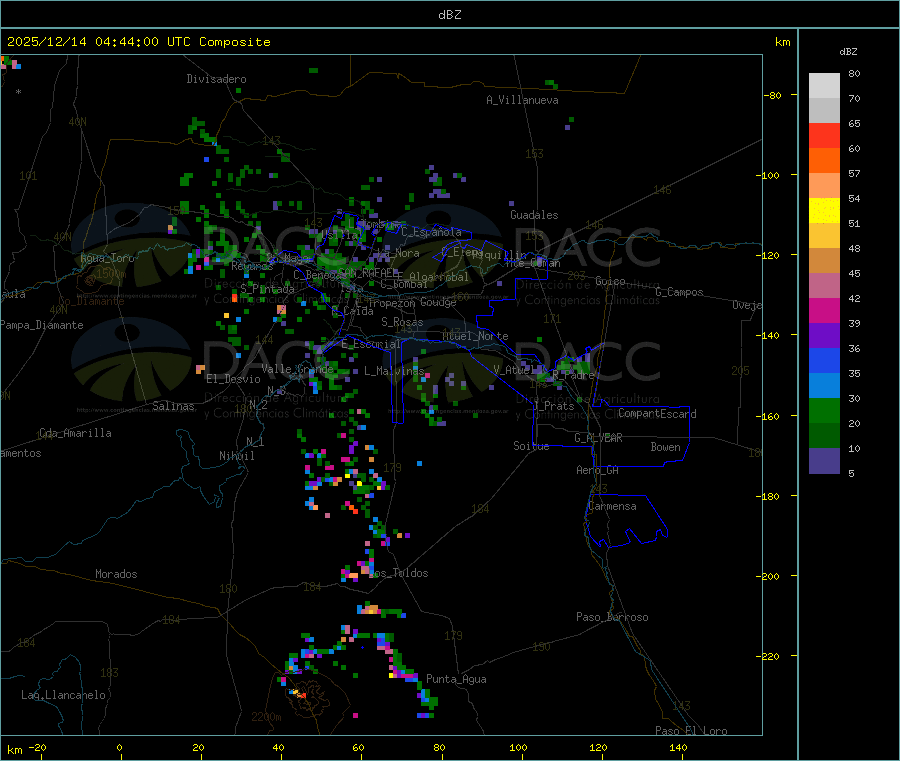Click the 100 km horizontal axis tick
The width and height of the screenshot is (900, 761).
pos(518,747)
